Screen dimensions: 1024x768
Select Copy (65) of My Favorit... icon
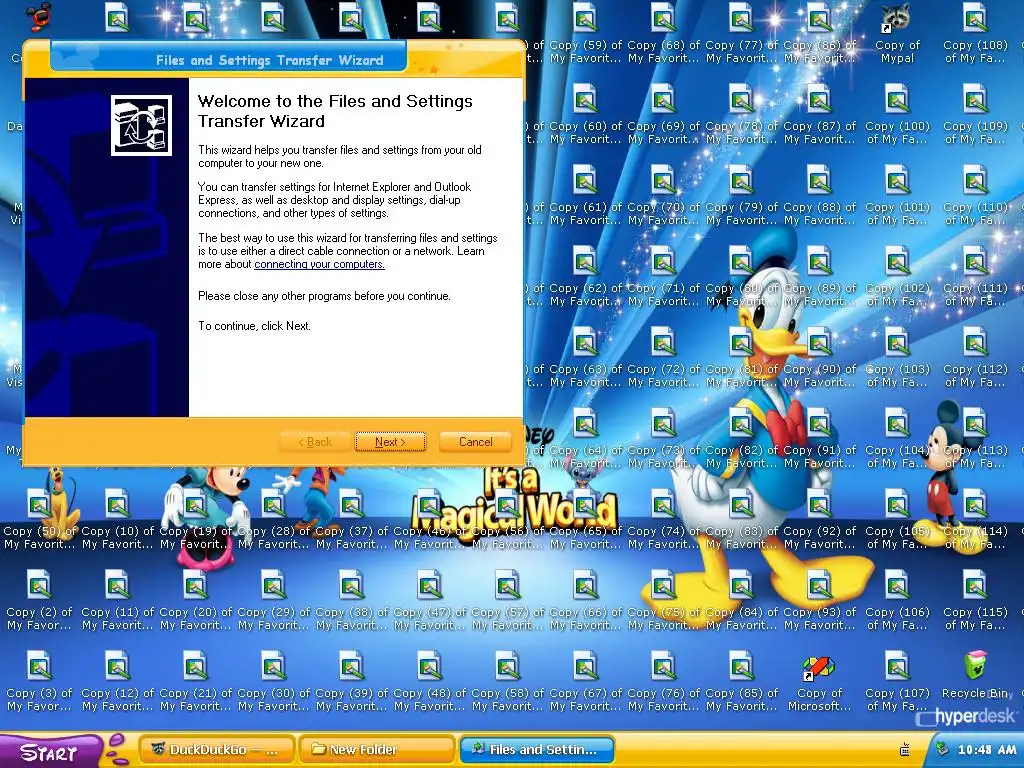(x=585, y=503)
